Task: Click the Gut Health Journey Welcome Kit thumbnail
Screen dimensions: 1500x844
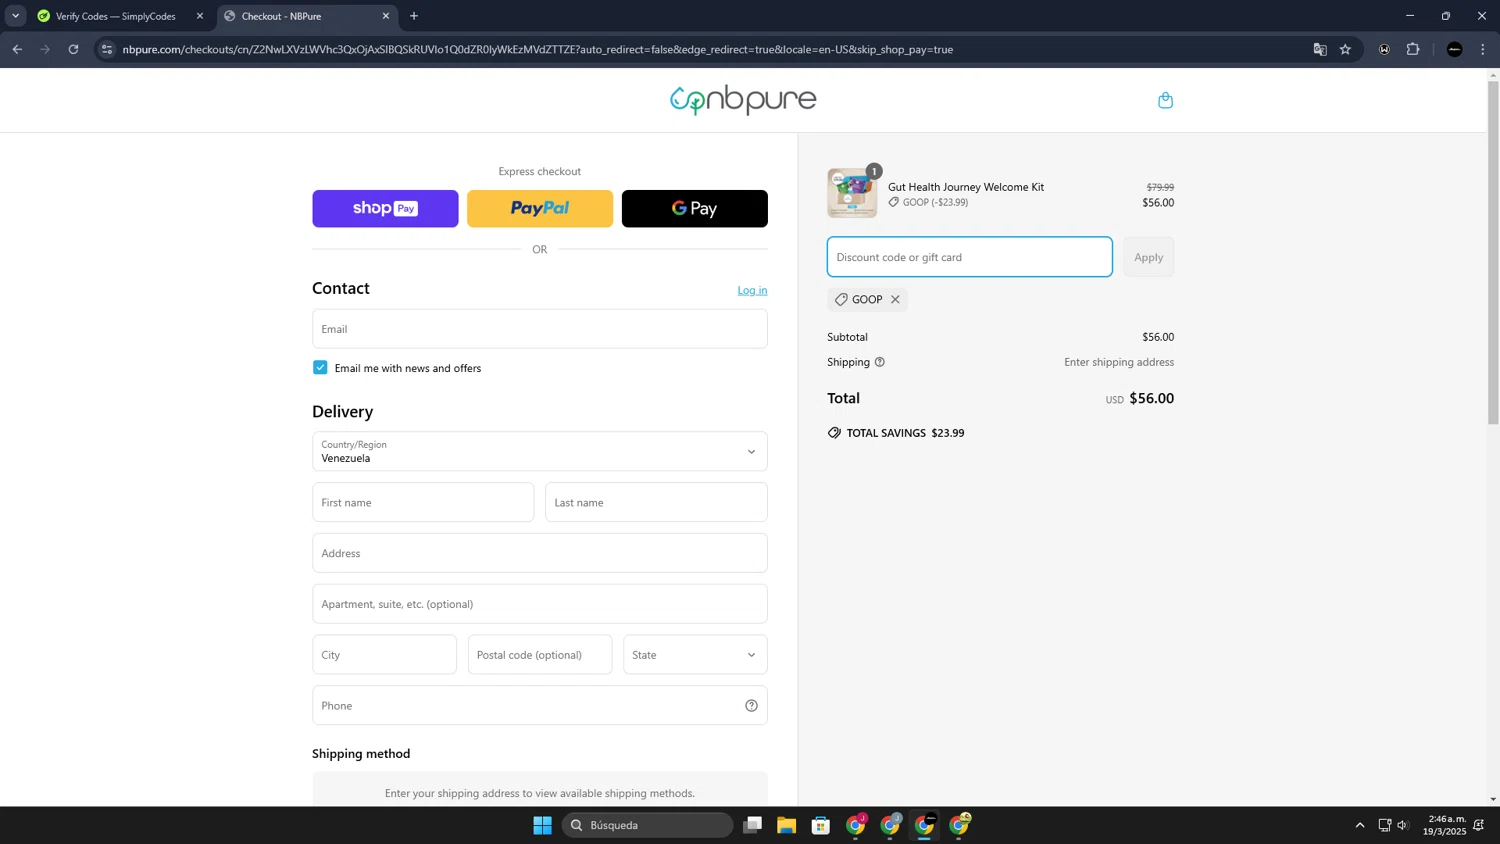Action: point(852,193)
